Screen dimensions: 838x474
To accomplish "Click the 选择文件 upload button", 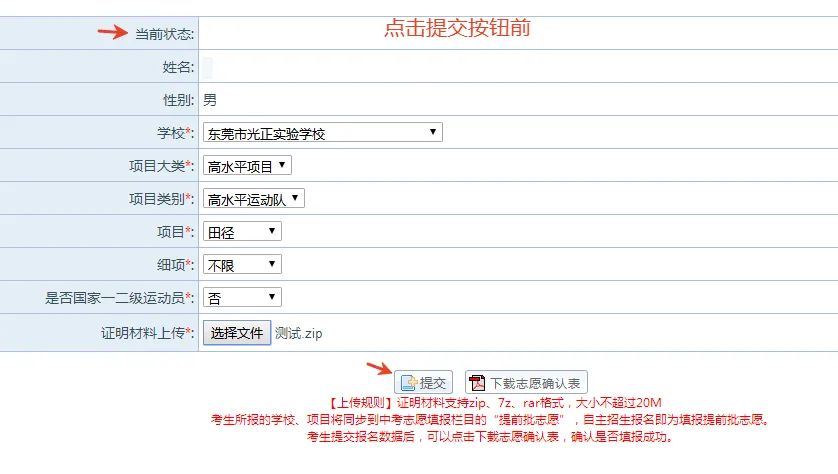I will point(237,333).
